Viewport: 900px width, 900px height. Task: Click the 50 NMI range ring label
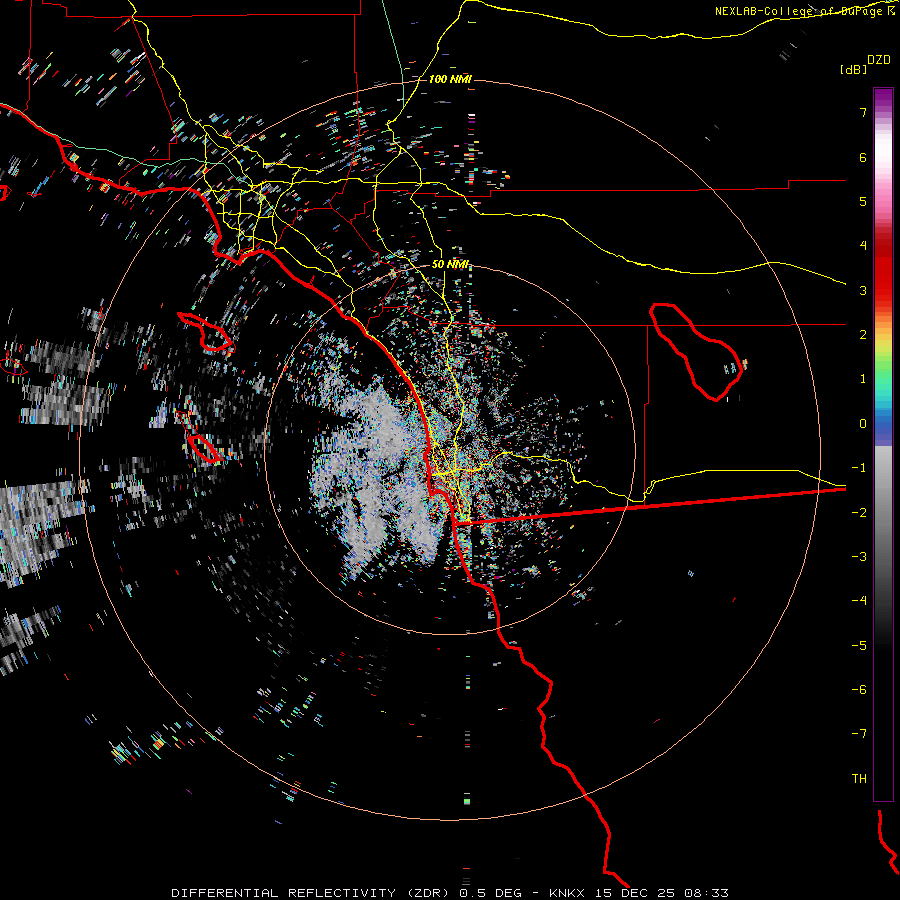tap(451, 264)
